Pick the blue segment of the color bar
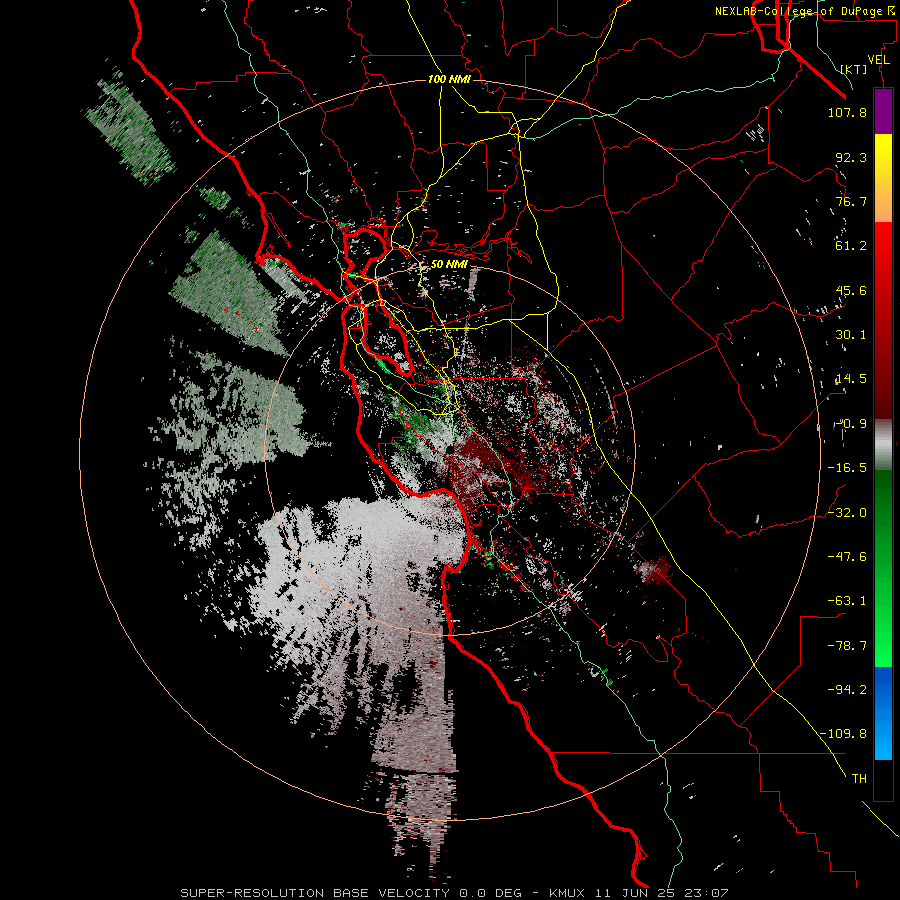The image size is (900, 900). click(x=883, y=713)
